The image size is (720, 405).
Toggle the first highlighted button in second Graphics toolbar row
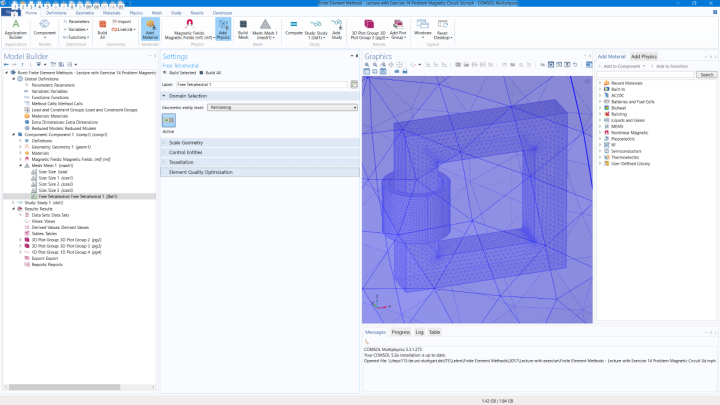tap(366, 72)
